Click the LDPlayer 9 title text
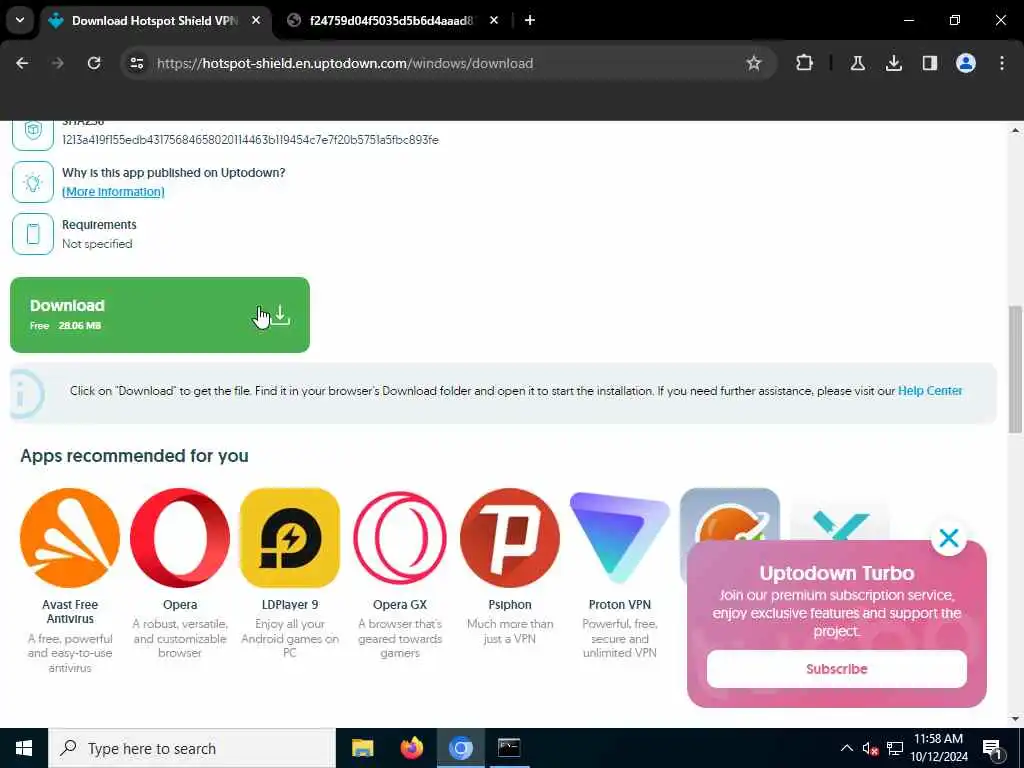 290,605
